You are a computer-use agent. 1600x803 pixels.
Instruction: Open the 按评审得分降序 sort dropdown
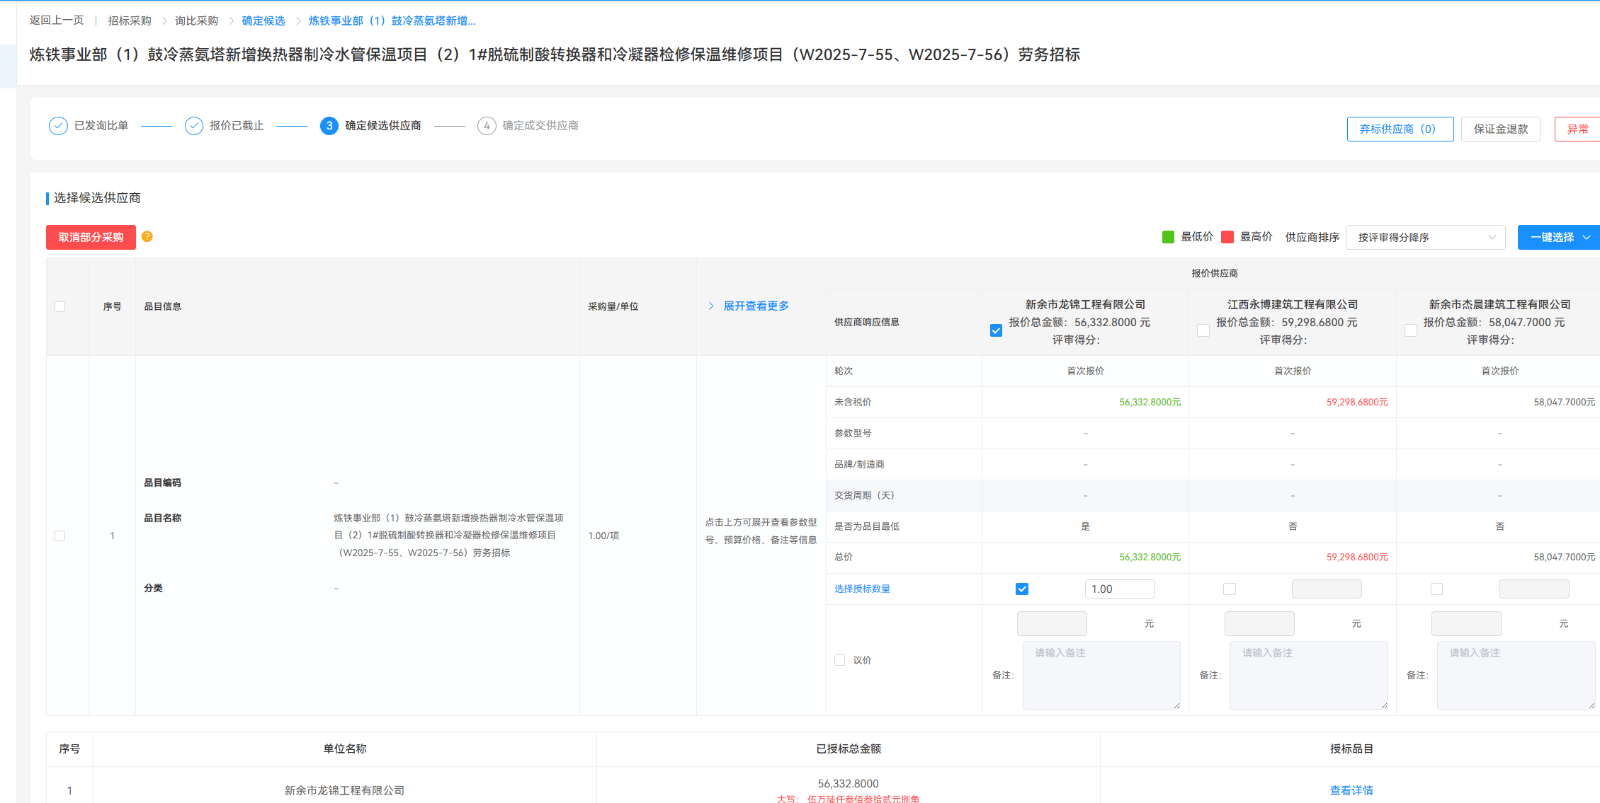(1426, 238)
